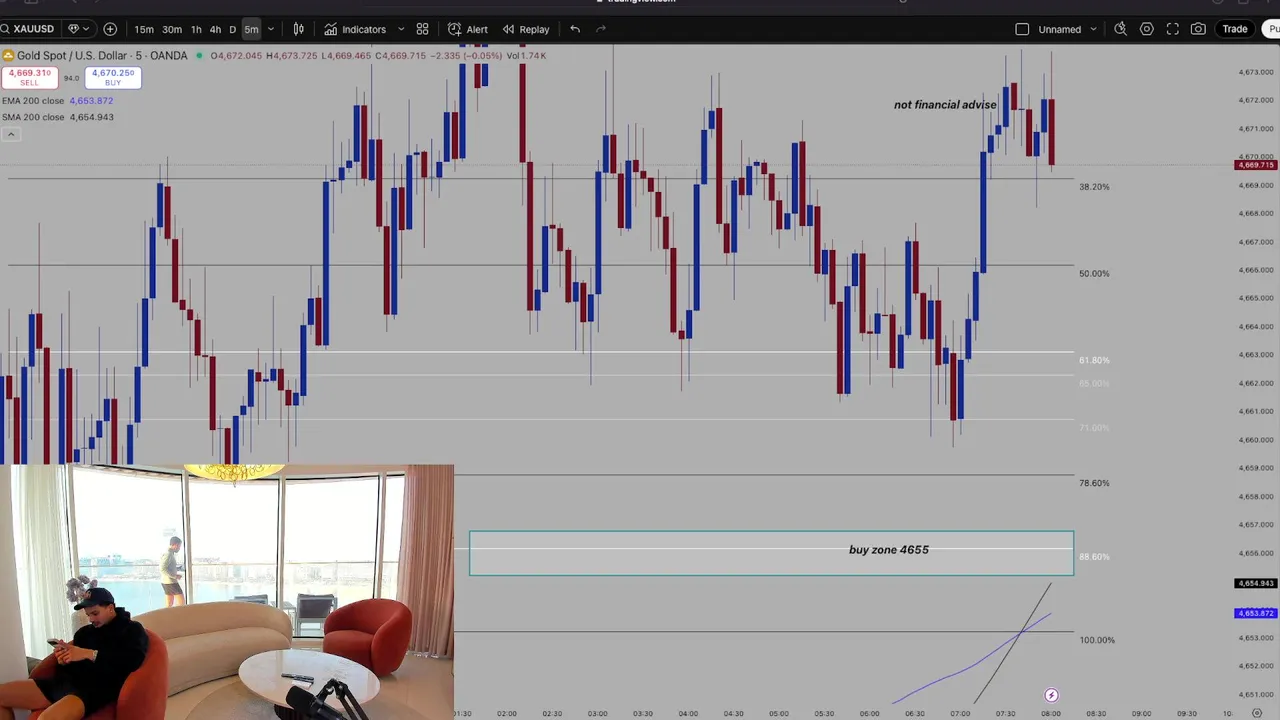This screenshot has height=720, width=1280.
Task: Click the blue BUY 4,670.250 button
Action: [x=112, y=77]
